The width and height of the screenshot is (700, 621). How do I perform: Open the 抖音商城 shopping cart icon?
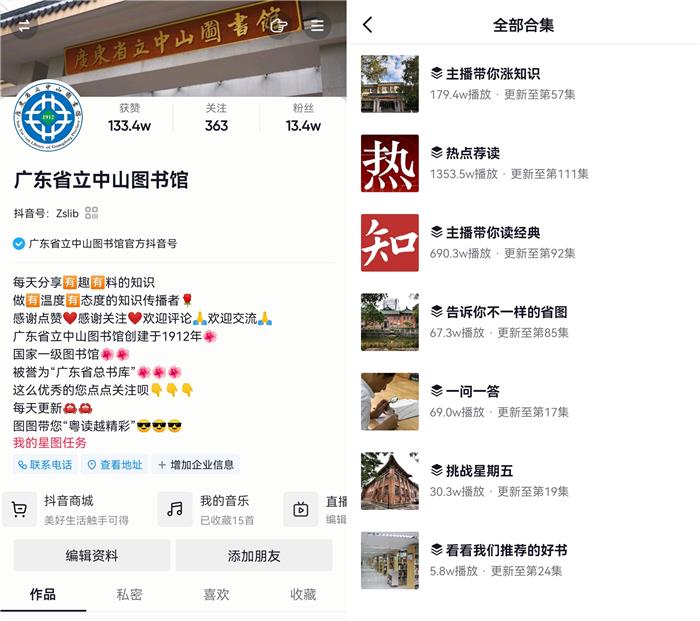point(19,509)
